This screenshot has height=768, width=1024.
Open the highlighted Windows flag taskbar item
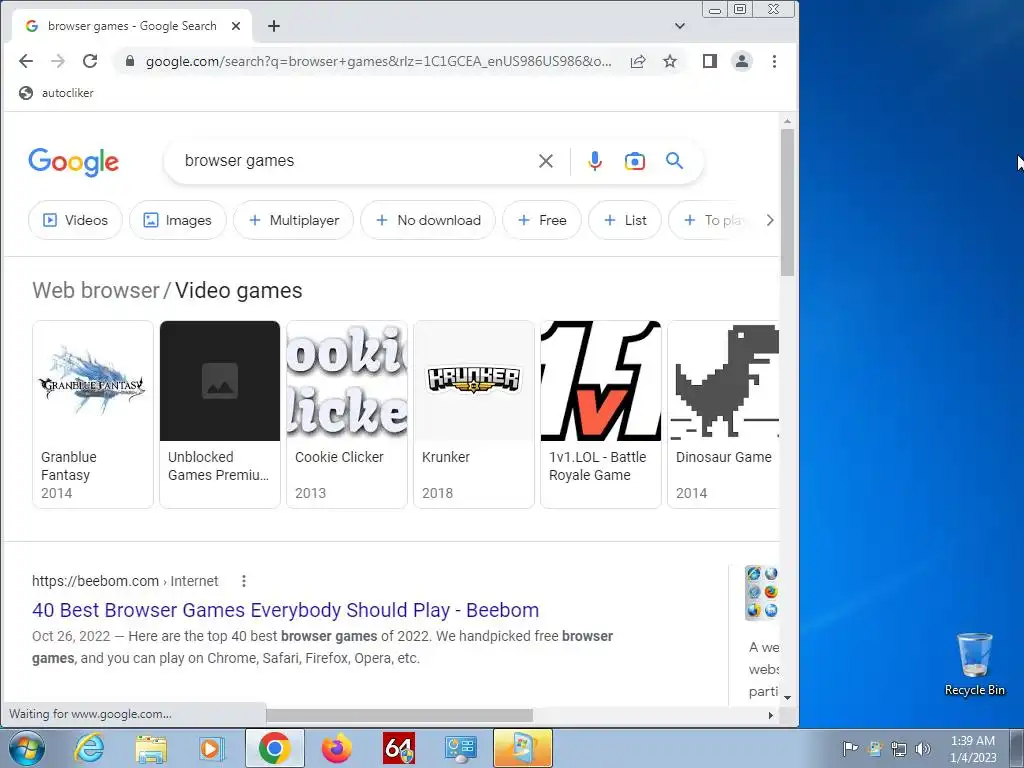coord(522,748)
